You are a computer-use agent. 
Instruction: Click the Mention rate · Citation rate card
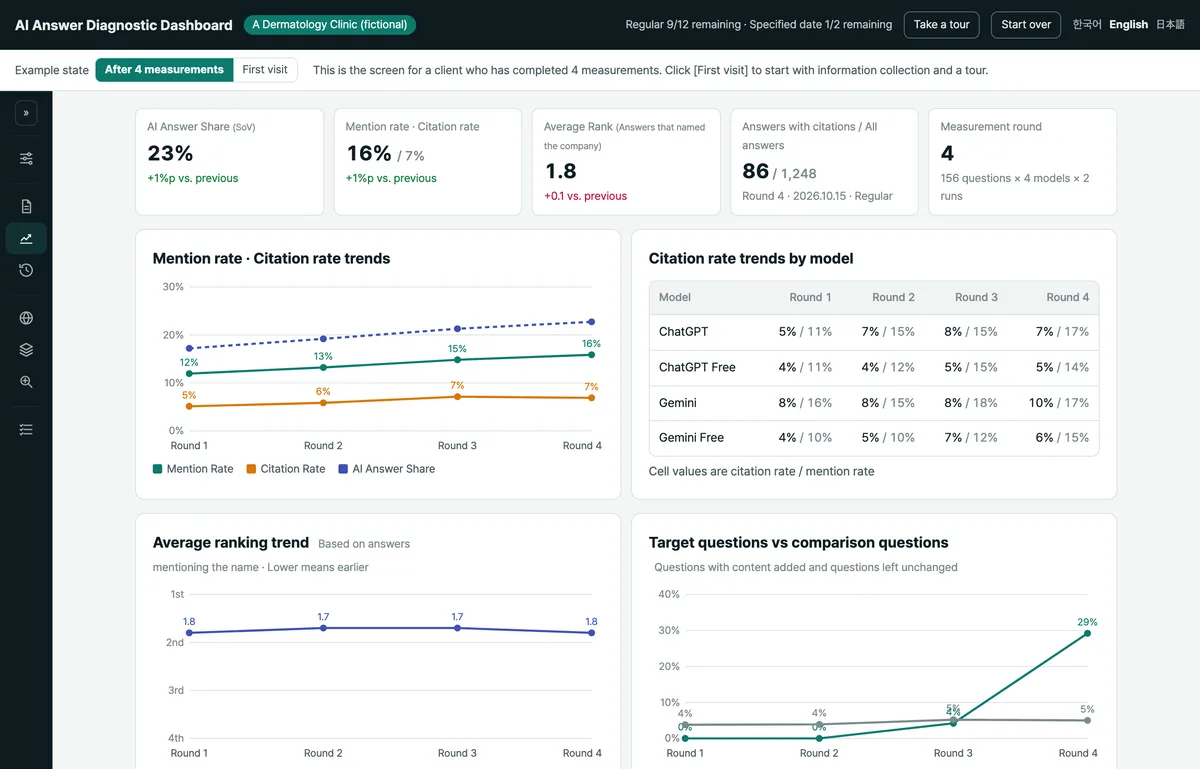click(428, 162)
